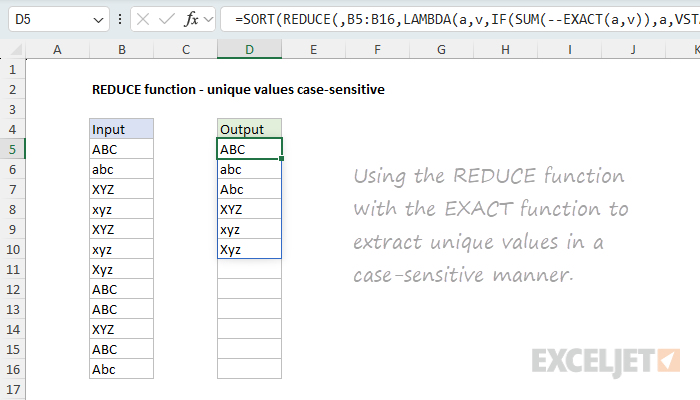The width and height of the screenshot is (700, 400).
Task: Select cell B11 containing Xyz
Action: coord(121,269)
